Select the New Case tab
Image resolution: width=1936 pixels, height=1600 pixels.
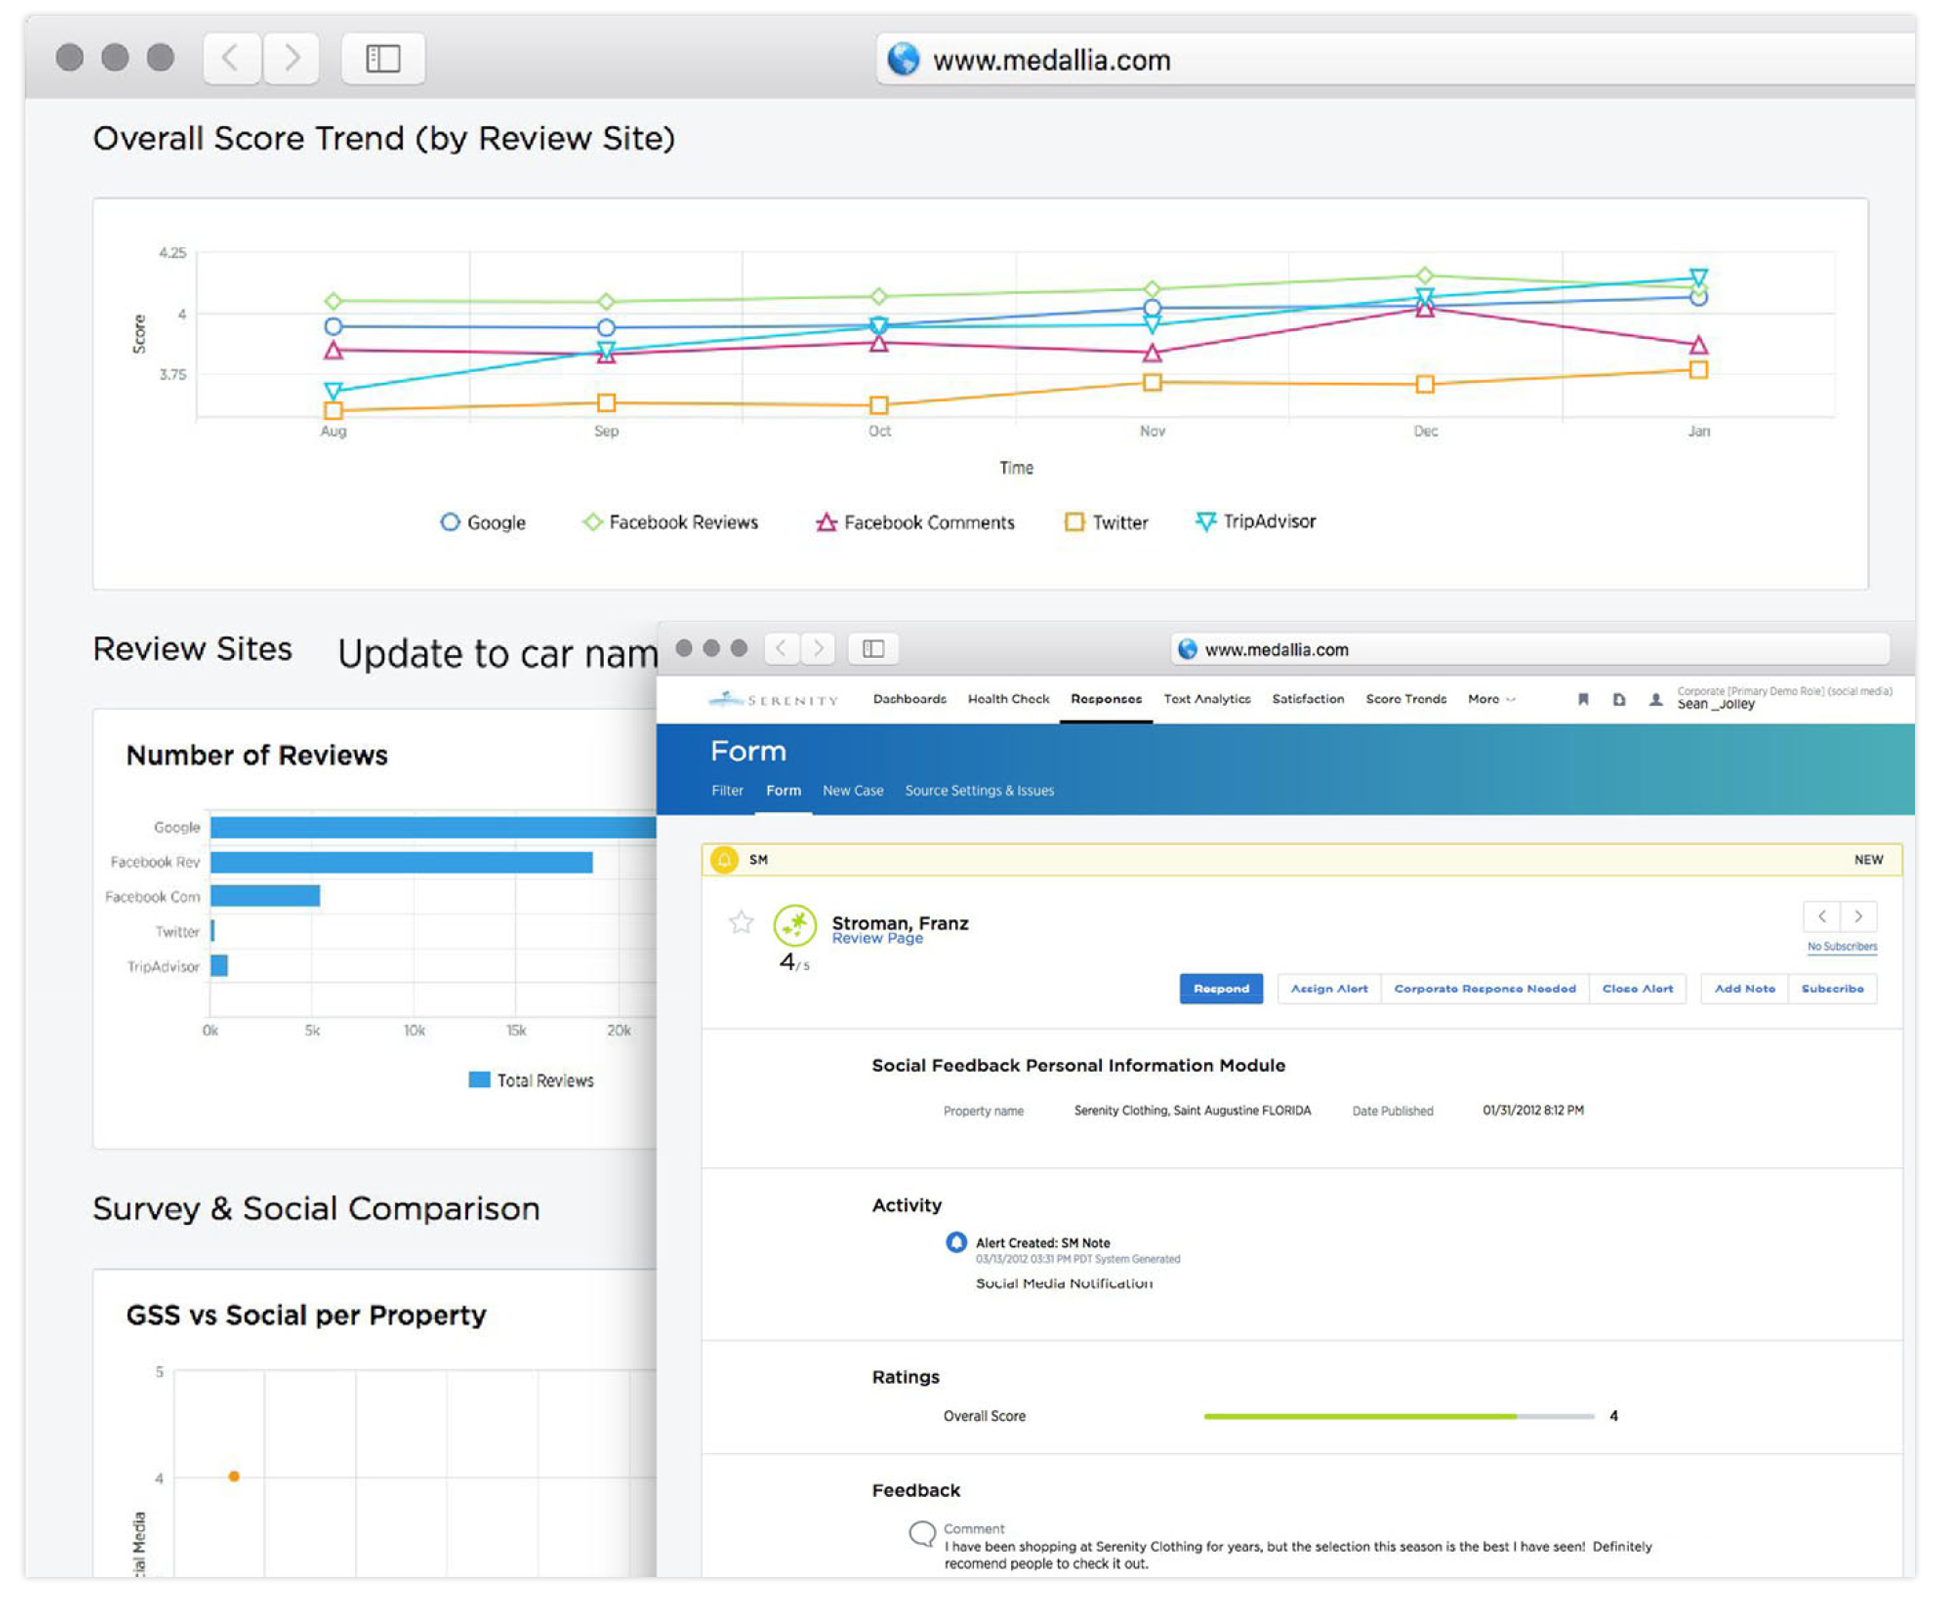coord(852,790)
